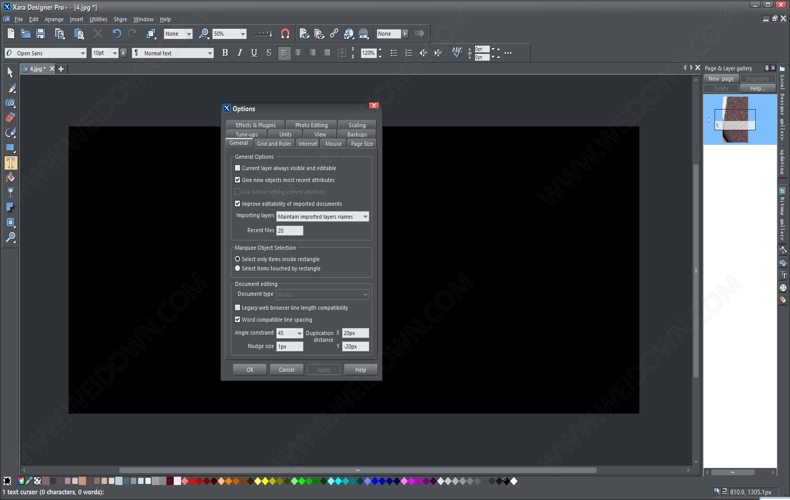Open the Open Sans font dropdown
This screenshot has width=790, height=500.
[81, 53]
